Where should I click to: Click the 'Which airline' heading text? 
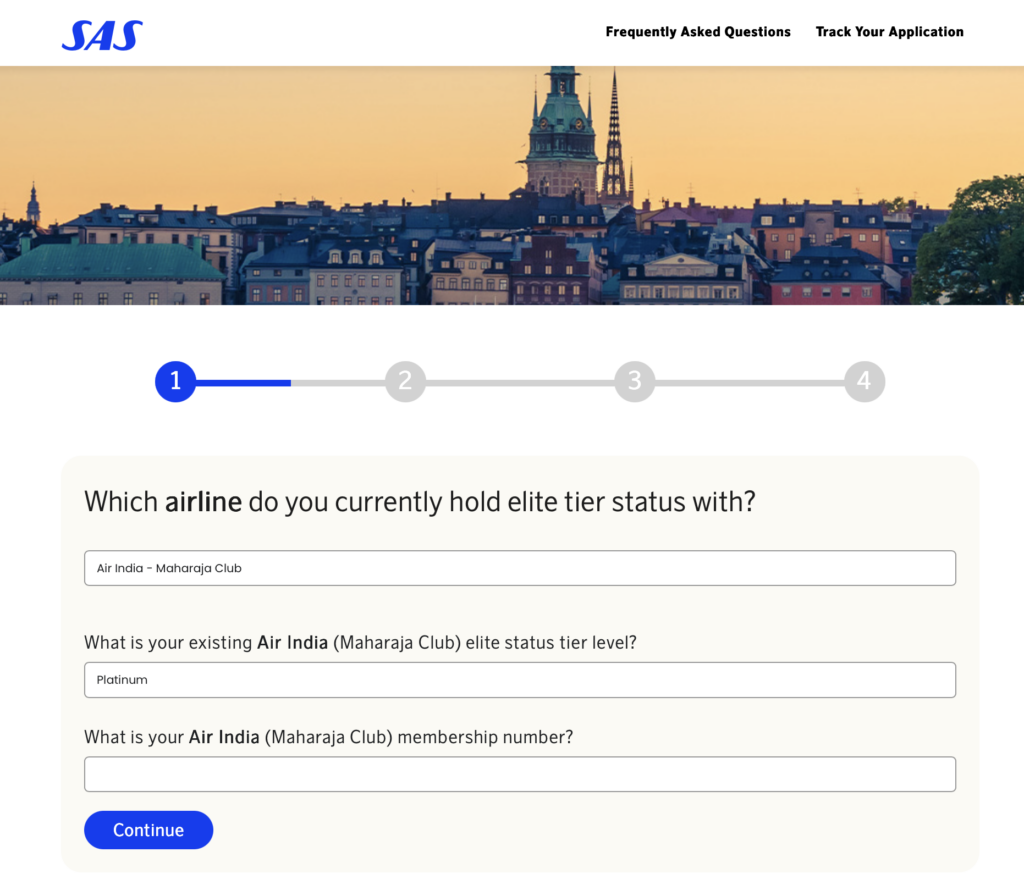420,502
